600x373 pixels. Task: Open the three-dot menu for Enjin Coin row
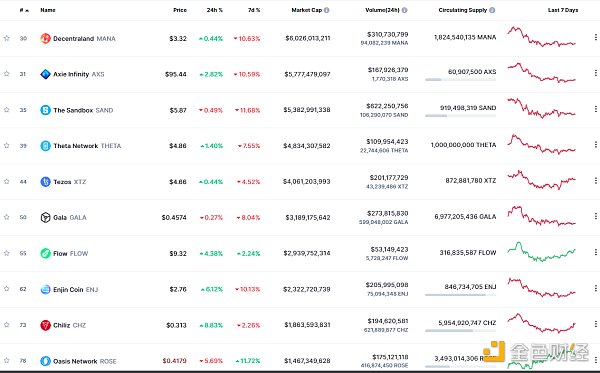595,288
